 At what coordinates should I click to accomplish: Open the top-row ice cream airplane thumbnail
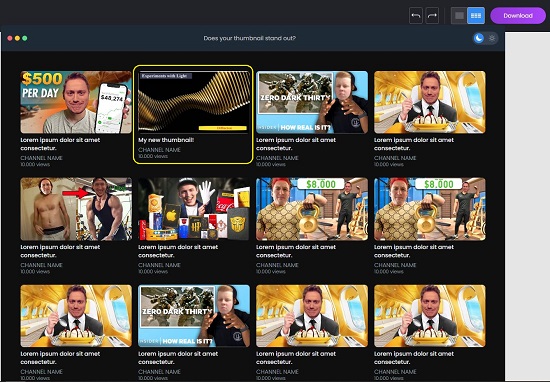(x=430, y=102)
